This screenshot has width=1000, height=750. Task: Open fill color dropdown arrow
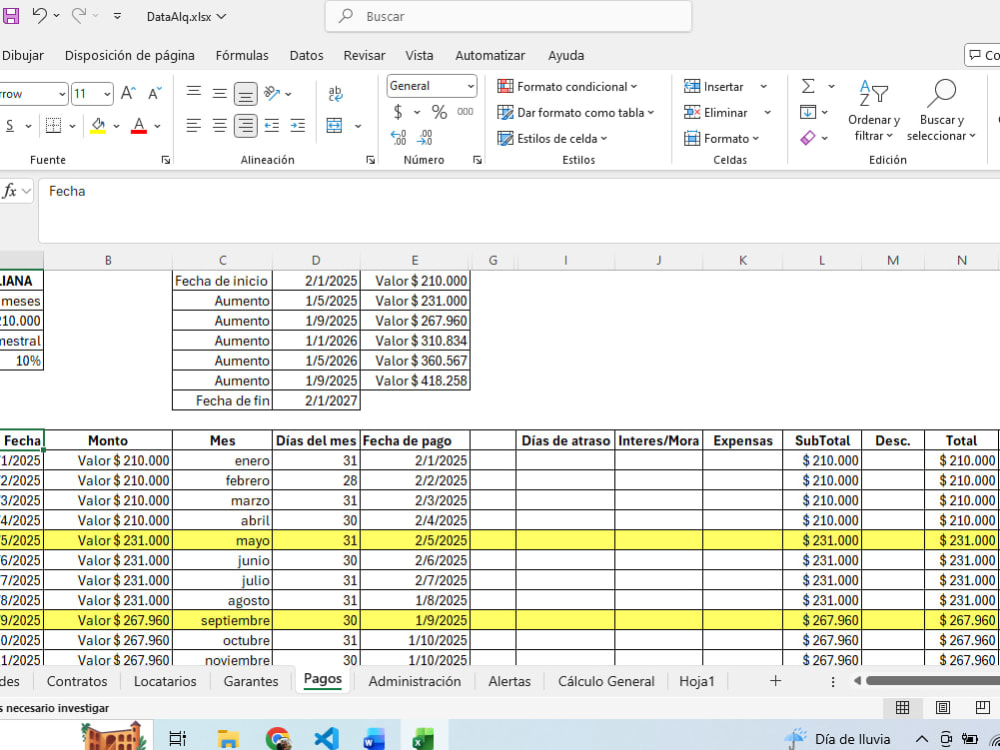(116, 126)
